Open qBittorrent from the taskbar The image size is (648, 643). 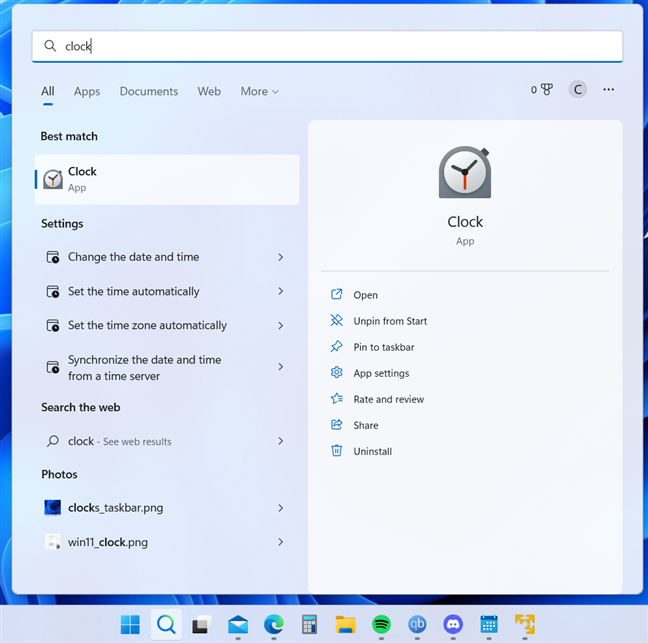(417, 624)
